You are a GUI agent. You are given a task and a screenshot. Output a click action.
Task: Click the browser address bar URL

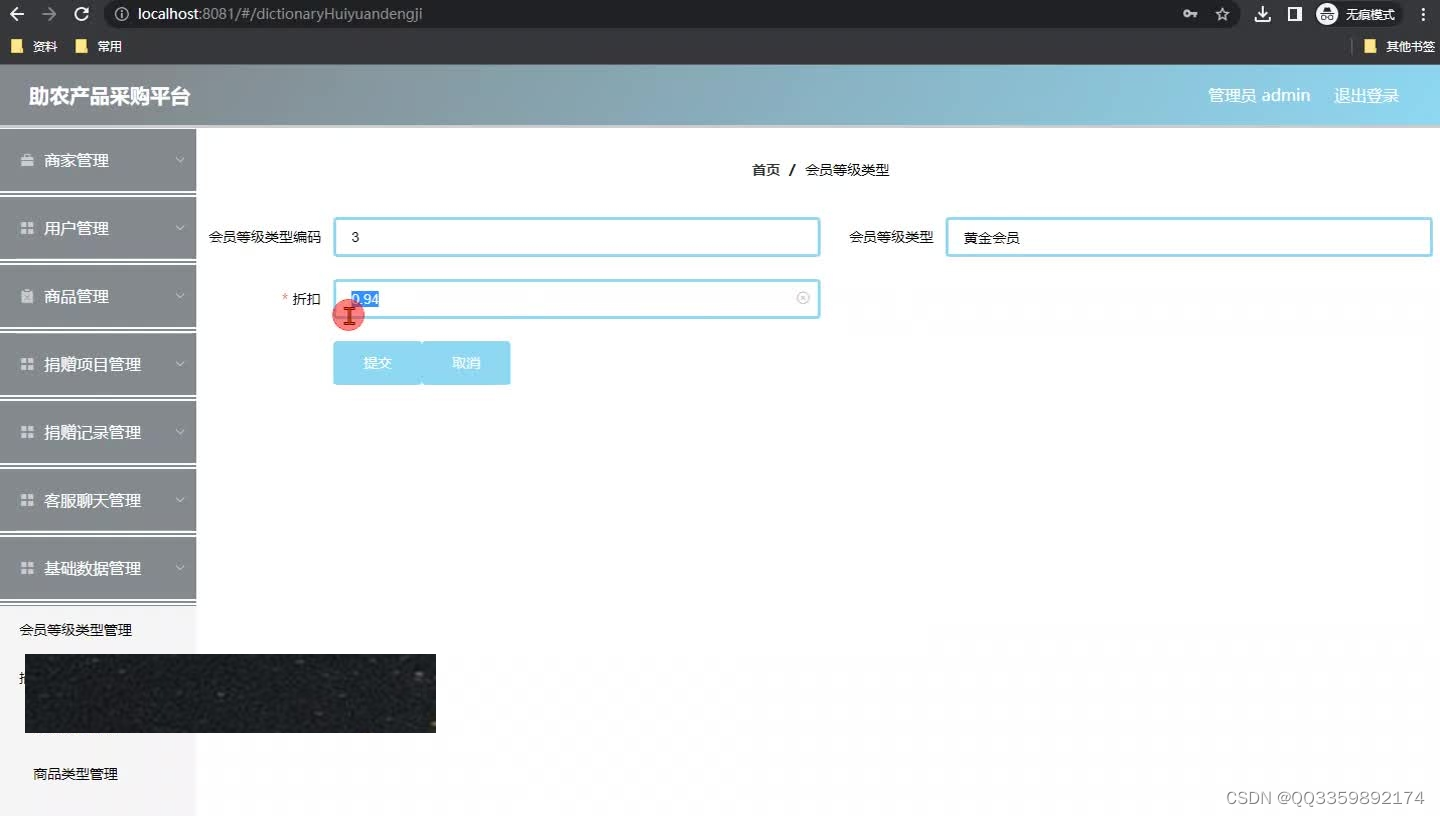coord(280,14)
